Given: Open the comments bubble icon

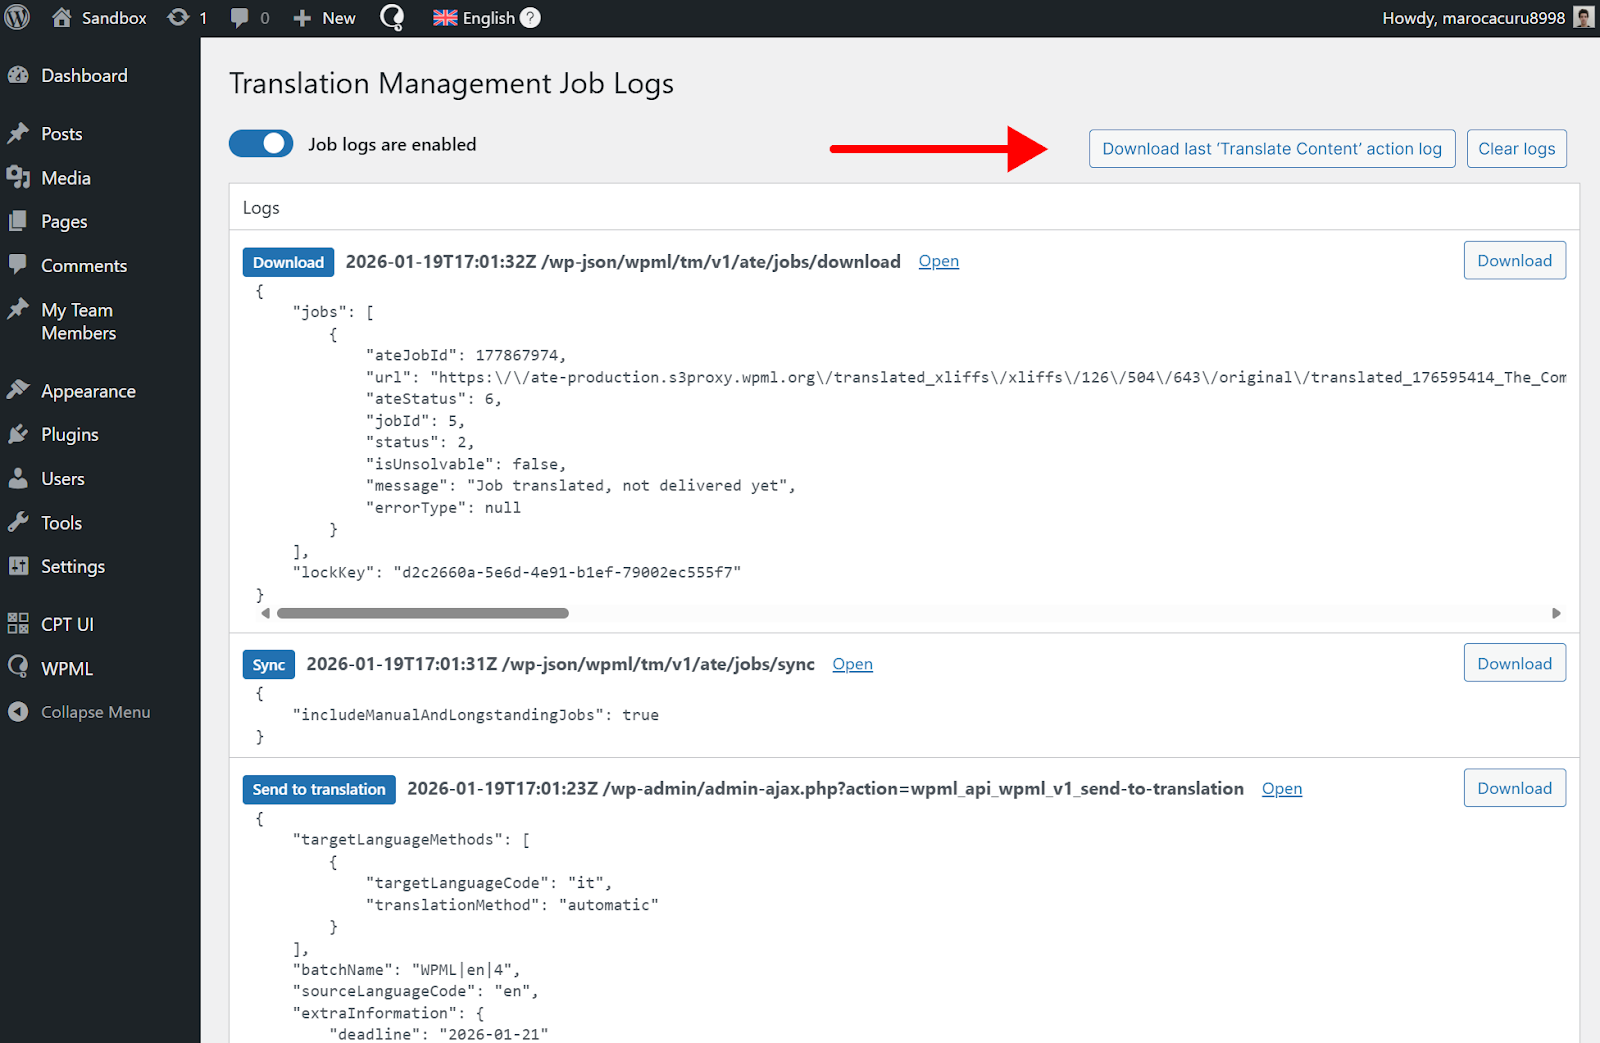Looking at the screenshot, I should [240, 18].
